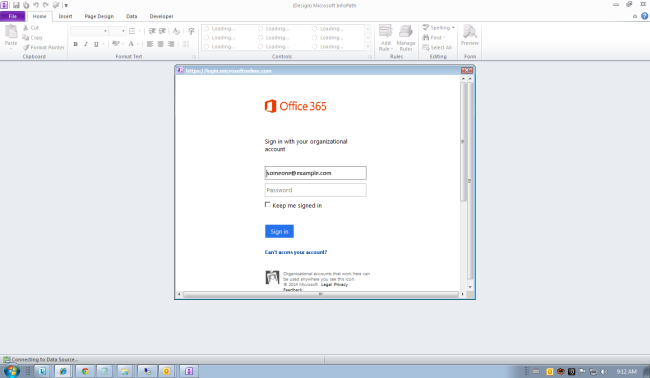Switch to the Home tab

click(39, 16)
